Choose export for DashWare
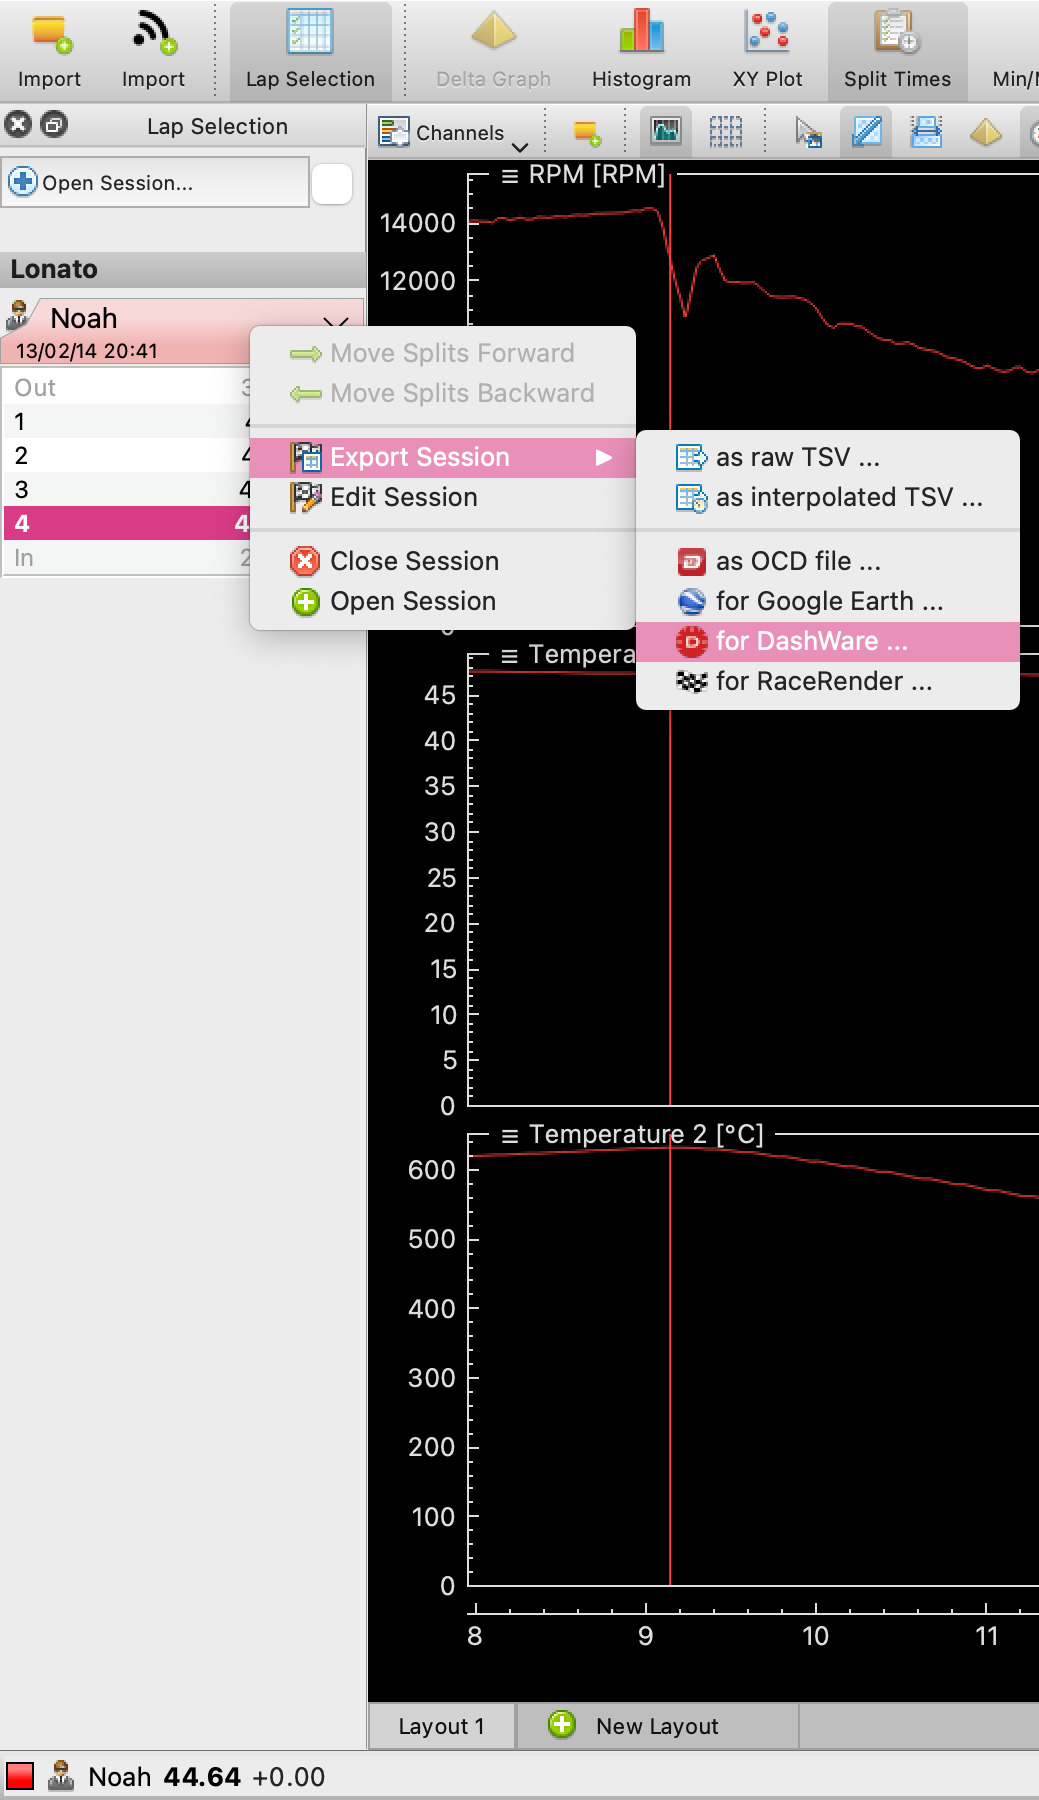Viewport: 1039px width, 1800px height. (811, 641)
